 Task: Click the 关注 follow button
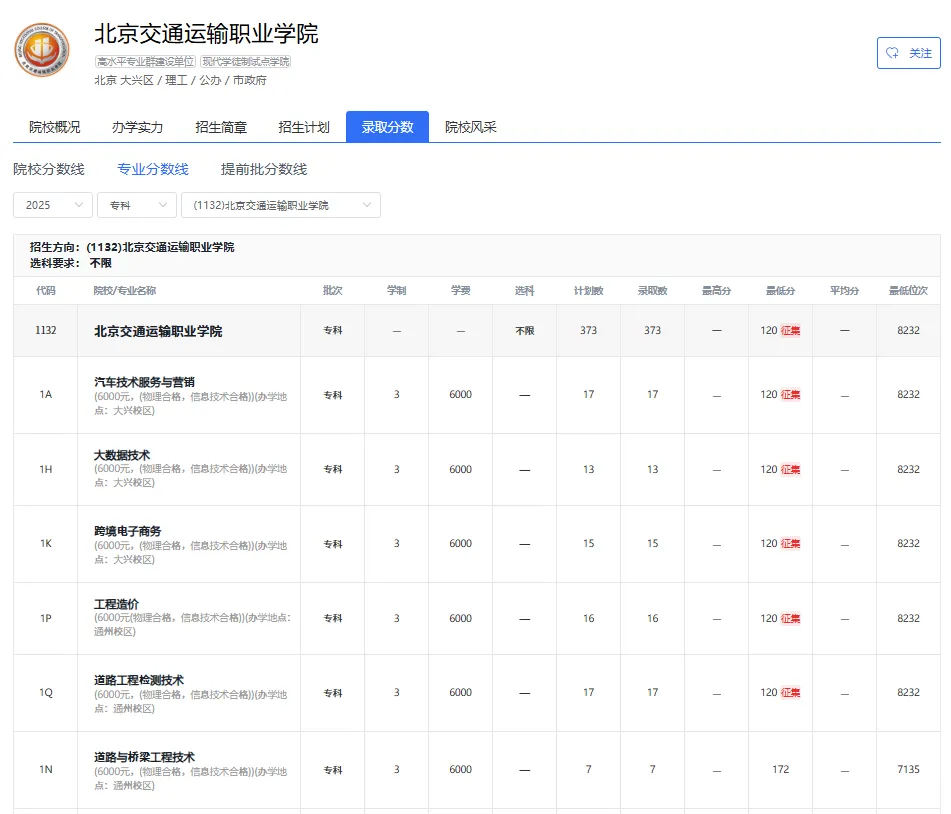point(909,53)
